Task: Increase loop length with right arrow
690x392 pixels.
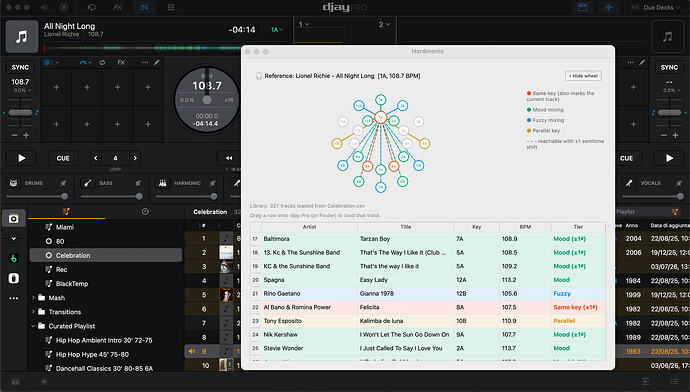Action: [x=135, y=158]
